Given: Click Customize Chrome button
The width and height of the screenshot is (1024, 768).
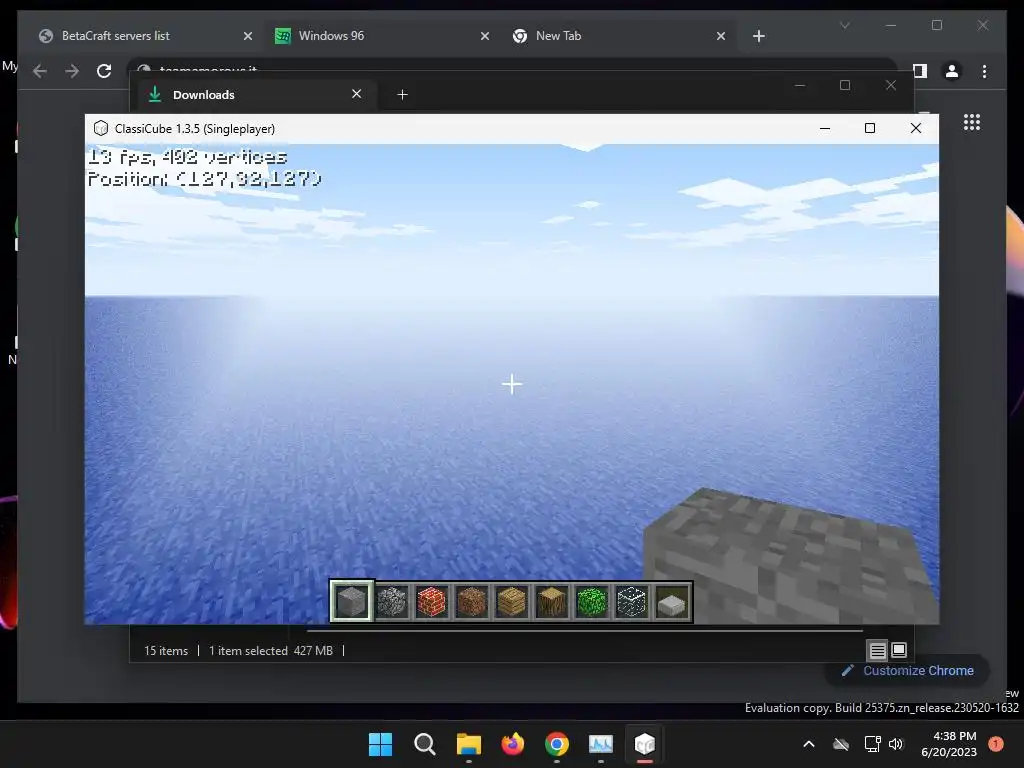Looking at the screenshot, I should 908,671.
